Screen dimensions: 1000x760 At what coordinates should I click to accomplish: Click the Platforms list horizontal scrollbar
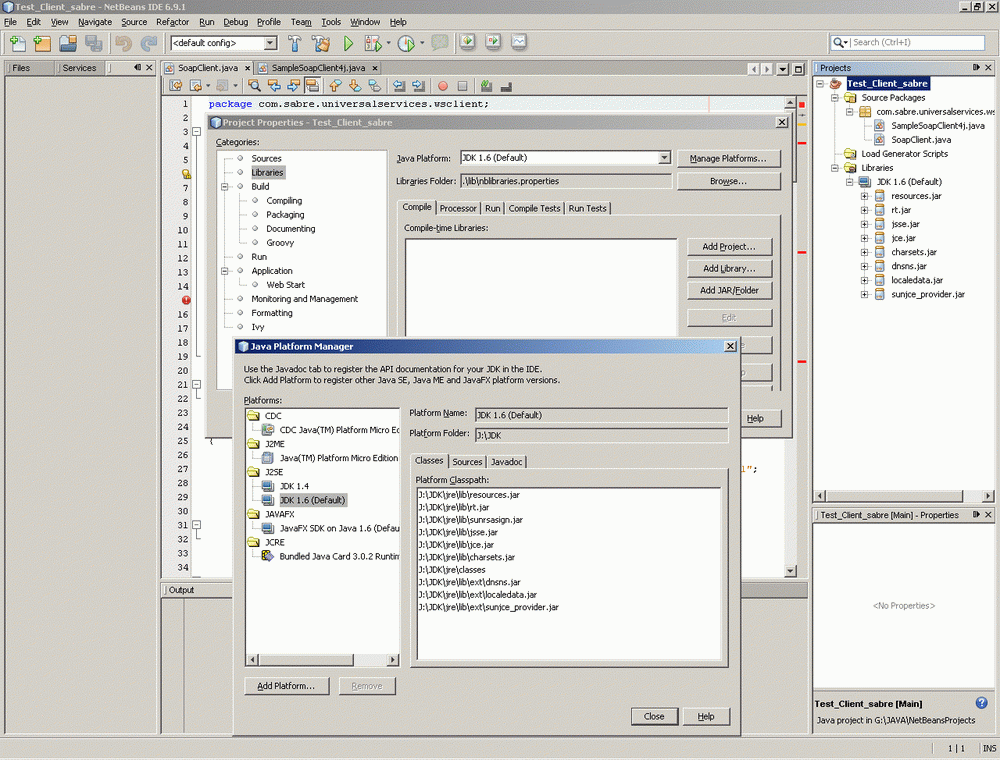pos(323,659)
